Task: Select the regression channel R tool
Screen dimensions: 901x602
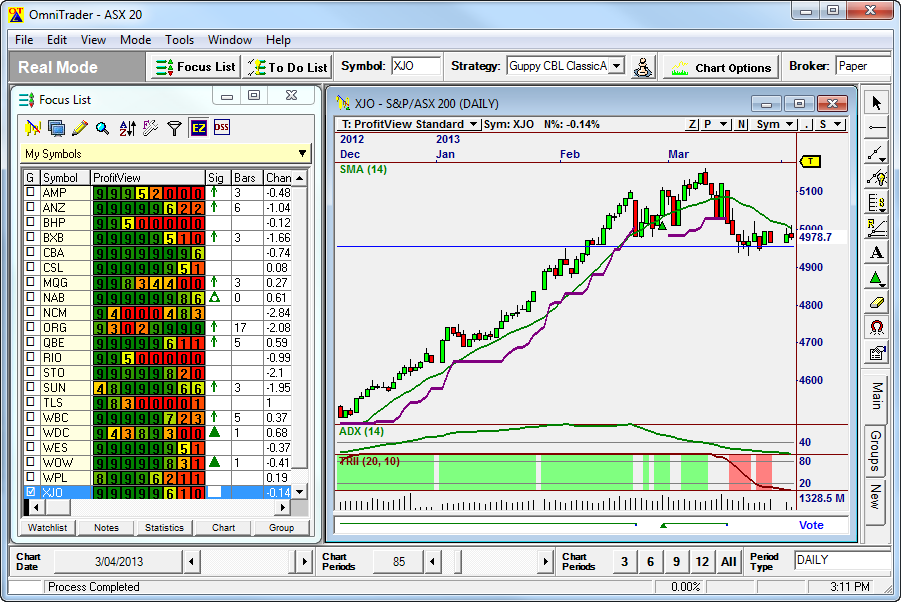Action: pos(876,228)
